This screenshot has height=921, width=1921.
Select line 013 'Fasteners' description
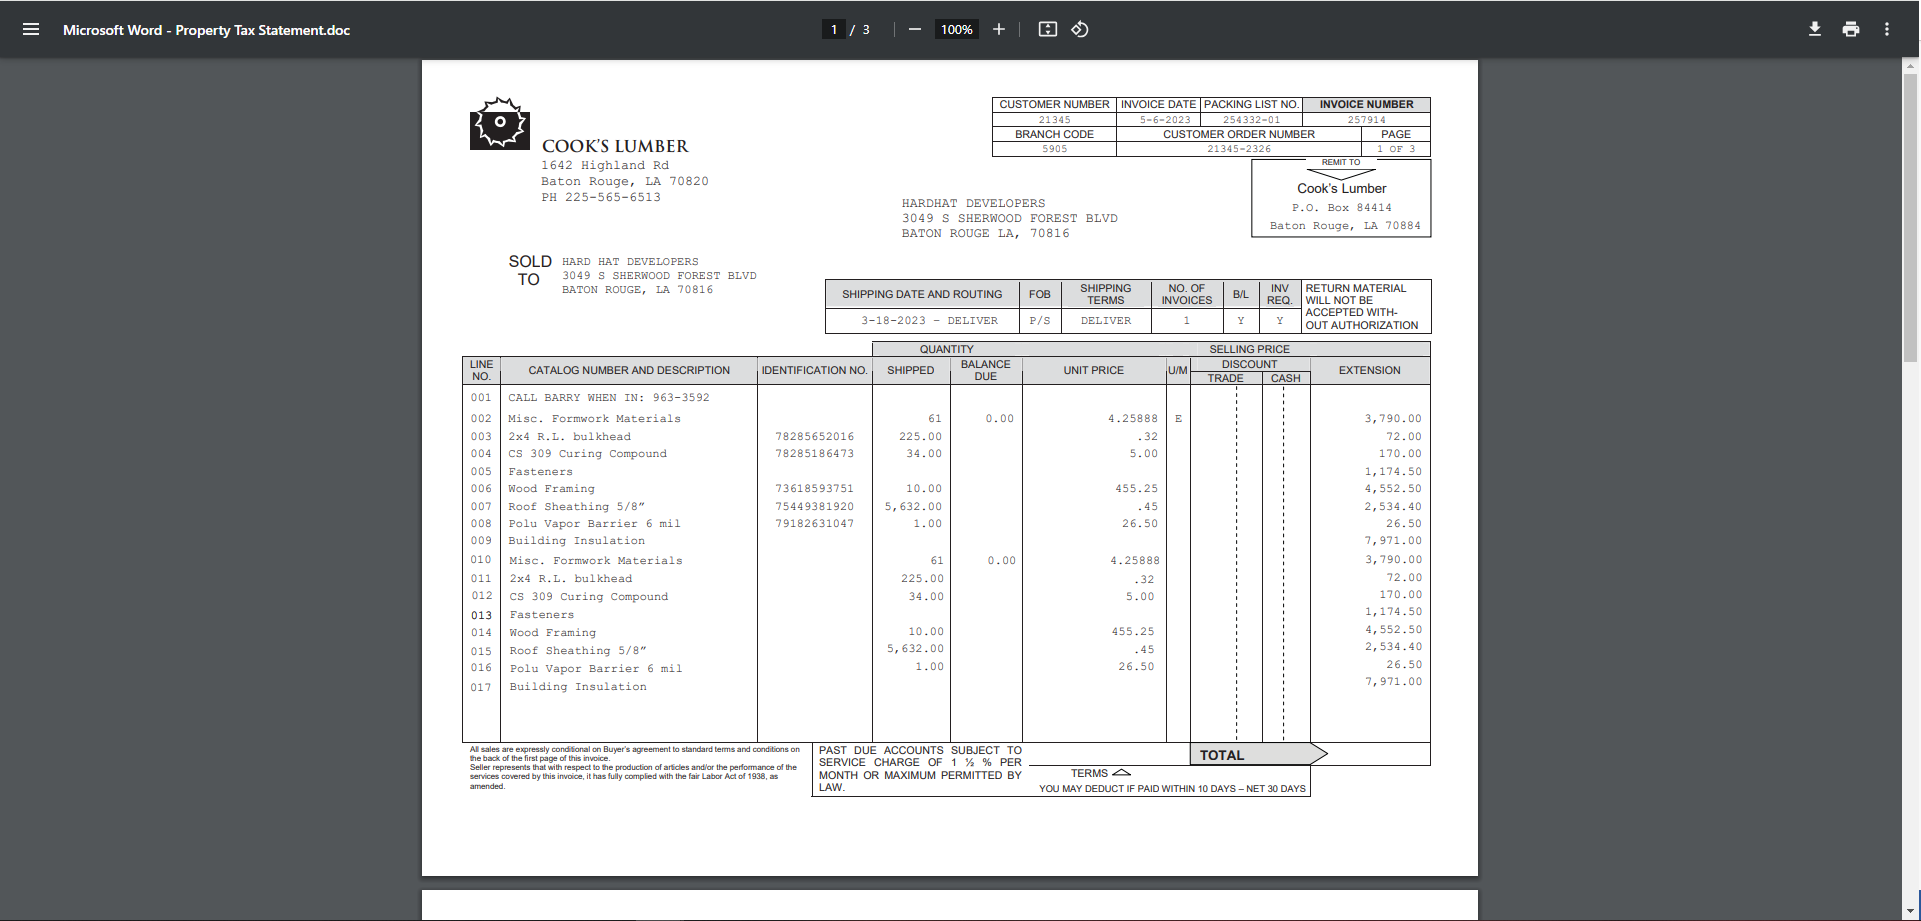tap(542, 615)
